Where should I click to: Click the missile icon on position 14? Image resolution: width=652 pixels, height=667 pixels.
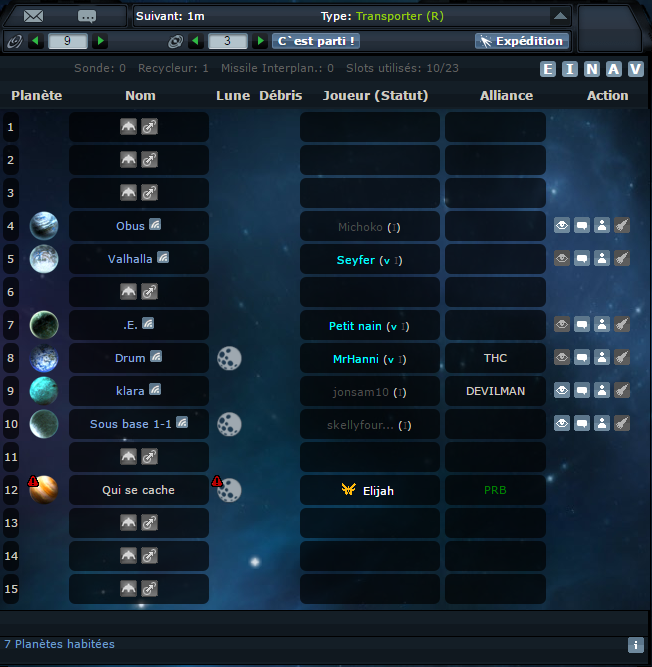pos(149,556)
